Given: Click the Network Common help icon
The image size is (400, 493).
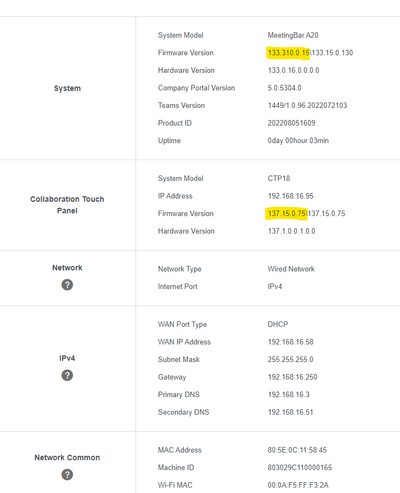Looking at the screenshot, I should [67, 474].
